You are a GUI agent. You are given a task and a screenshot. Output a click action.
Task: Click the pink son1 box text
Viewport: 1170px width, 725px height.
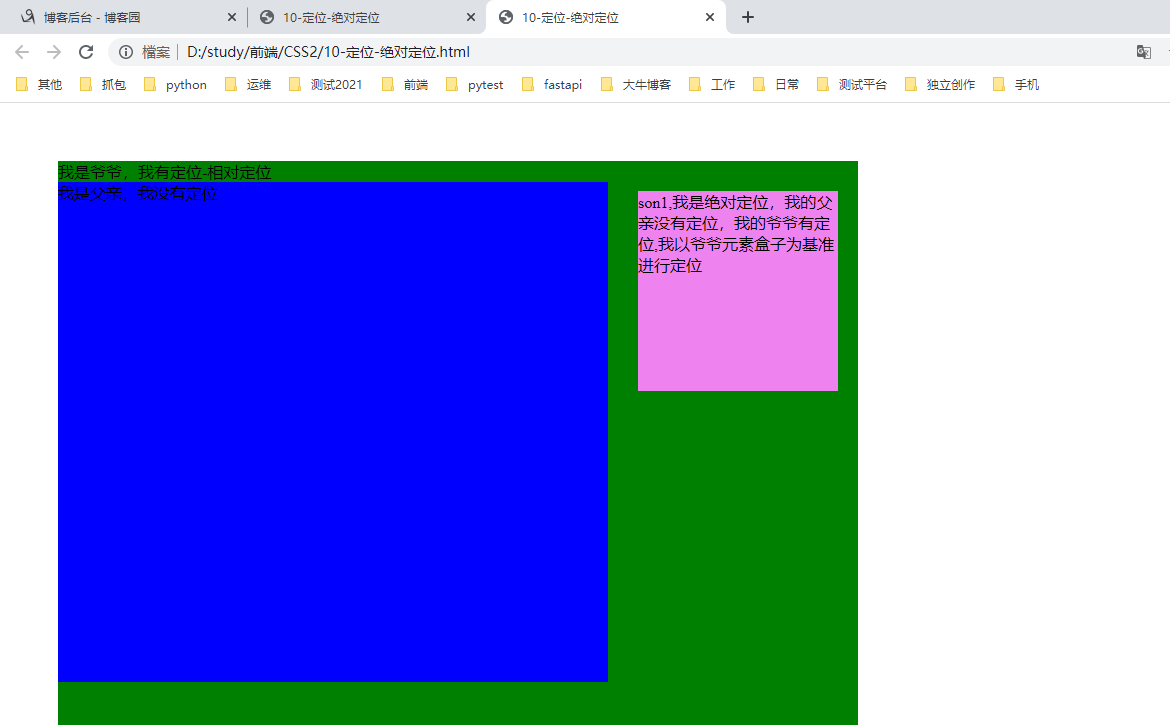736,234
